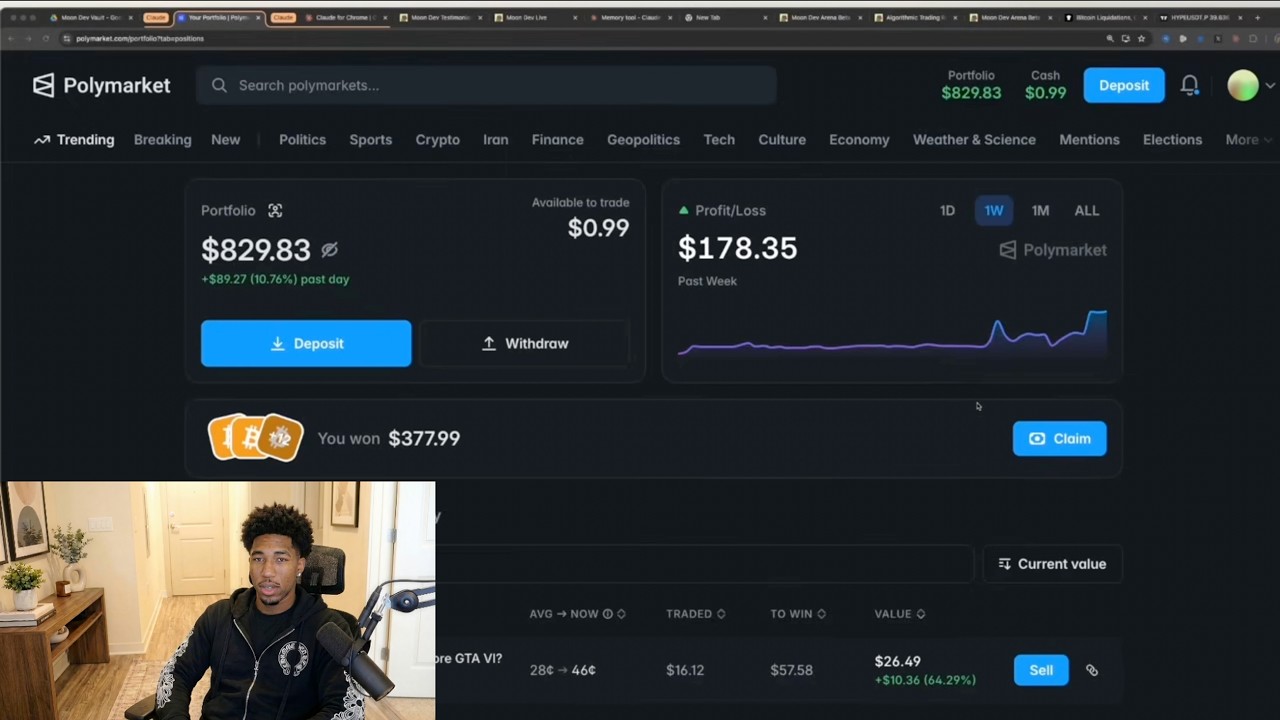The image size is (1280, 720).
Task: Click the header Cash $0.99 link
Action: tap(1045, 85)
